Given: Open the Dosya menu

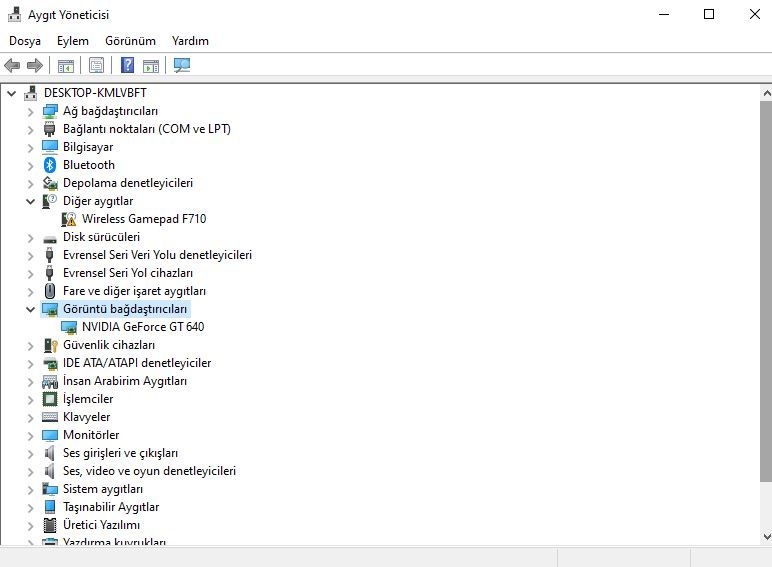Looking at the screenshot, I should coord(25,41).
